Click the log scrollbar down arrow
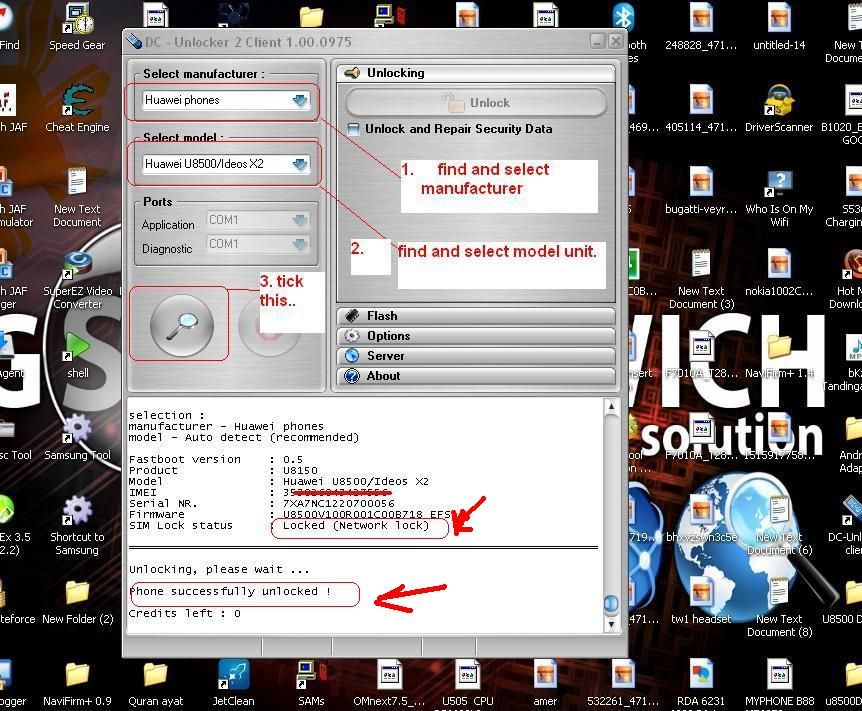The width and height of the screenshot is (862, 711). pyautogui.click(x=611, y=624)
